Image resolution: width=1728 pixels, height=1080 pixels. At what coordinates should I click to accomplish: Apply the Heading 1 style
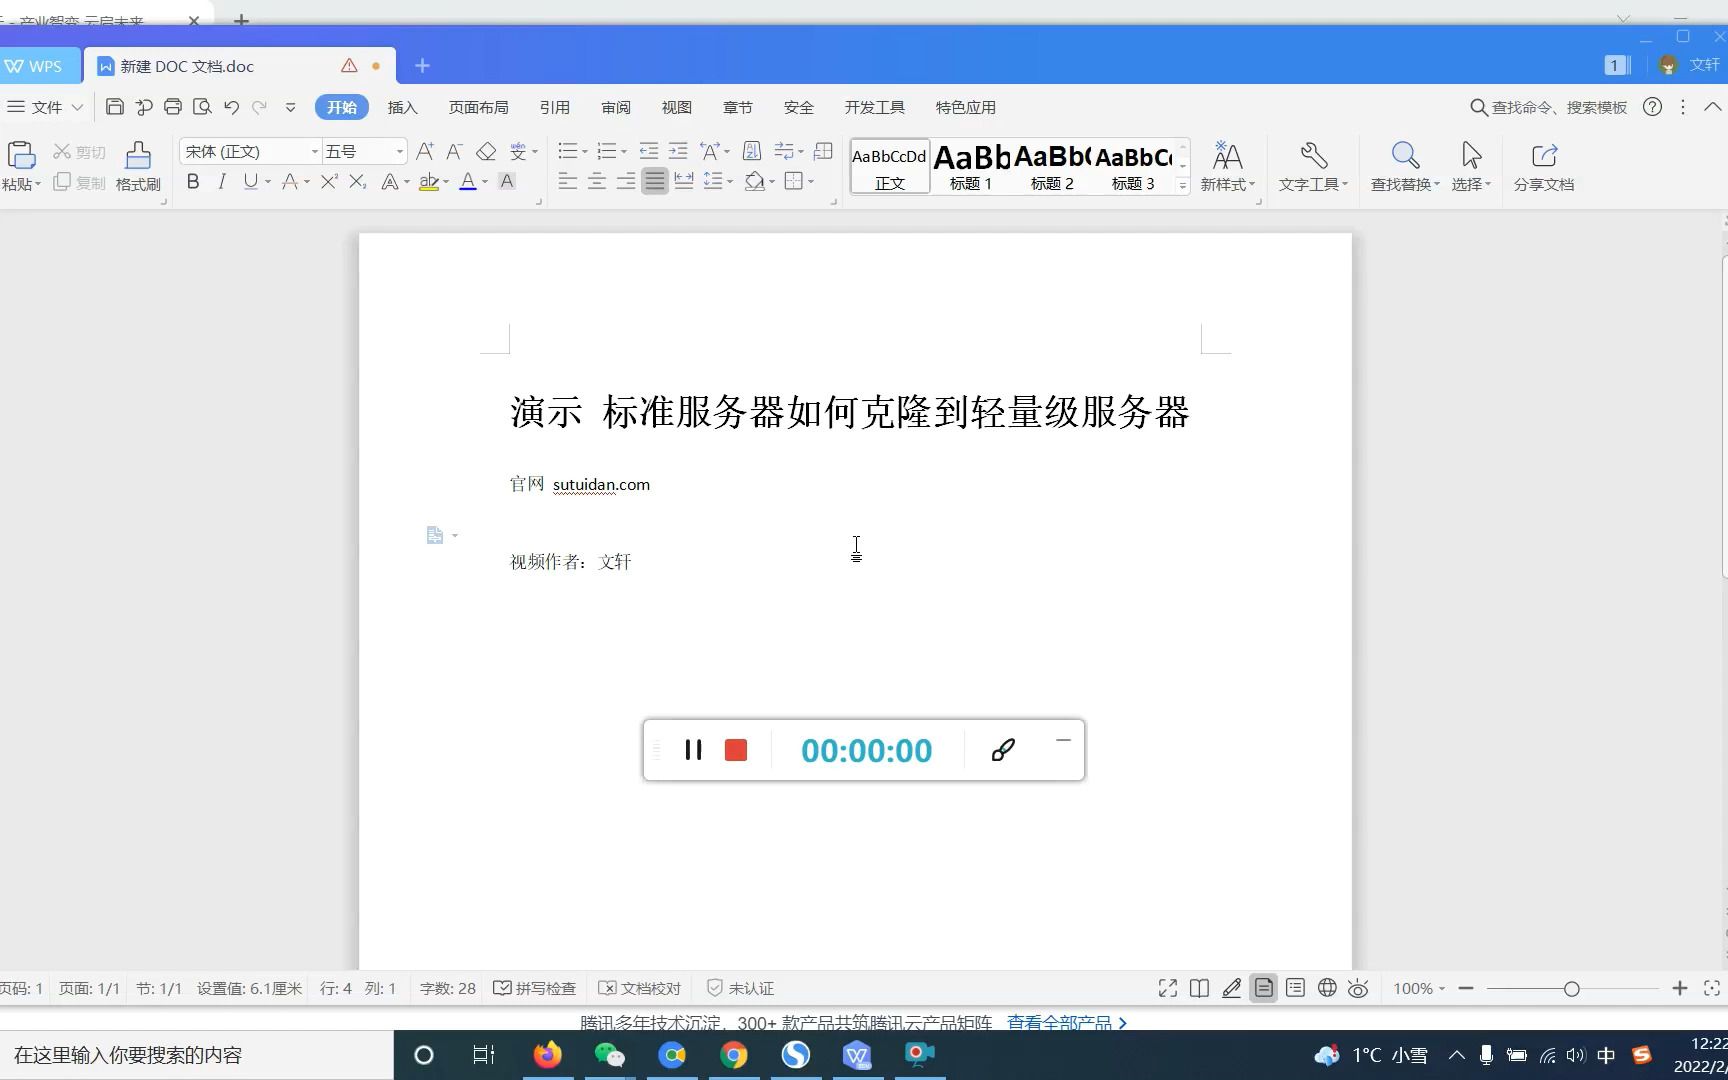pos(971,166)
